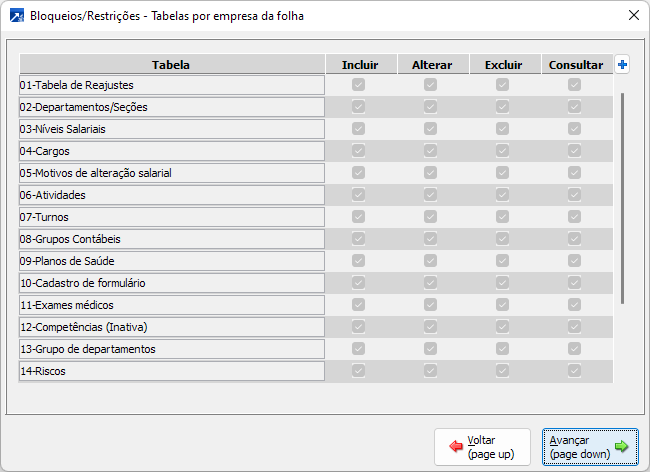Screen dimensions: 650x472
Task: Select the 11-Exames médicos row field
Action: [x=172, y=305]
